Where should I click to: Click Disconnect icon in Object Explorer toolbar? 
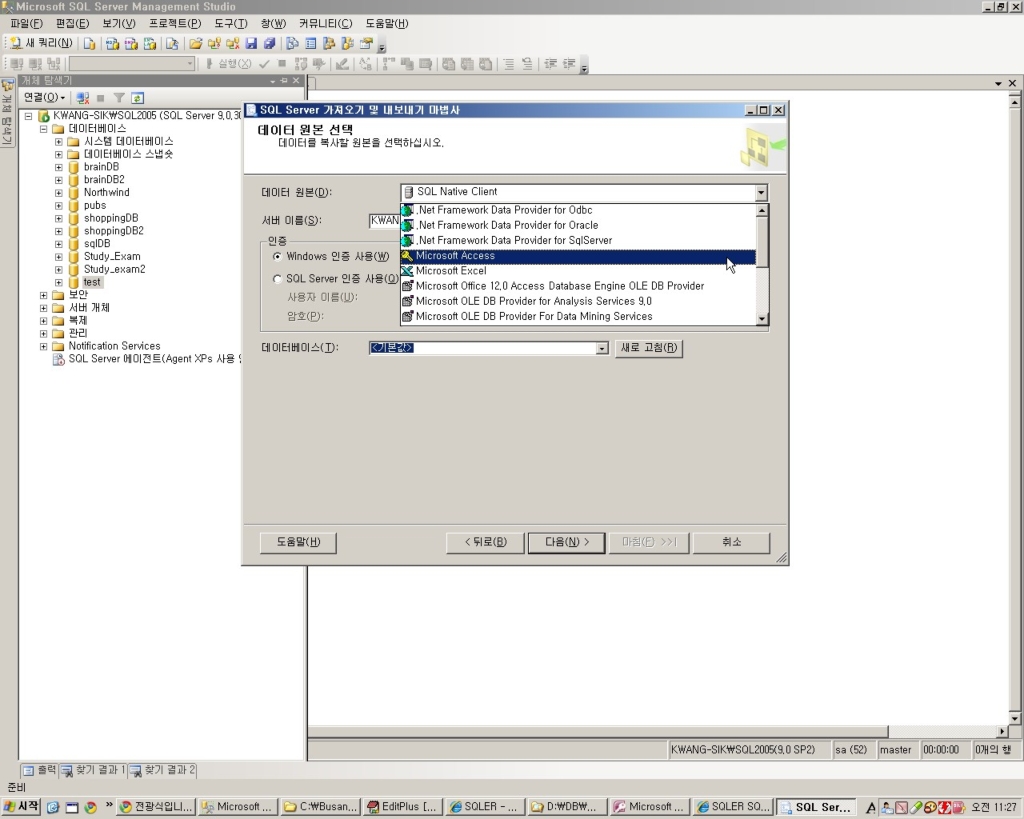tap(83, 98)
